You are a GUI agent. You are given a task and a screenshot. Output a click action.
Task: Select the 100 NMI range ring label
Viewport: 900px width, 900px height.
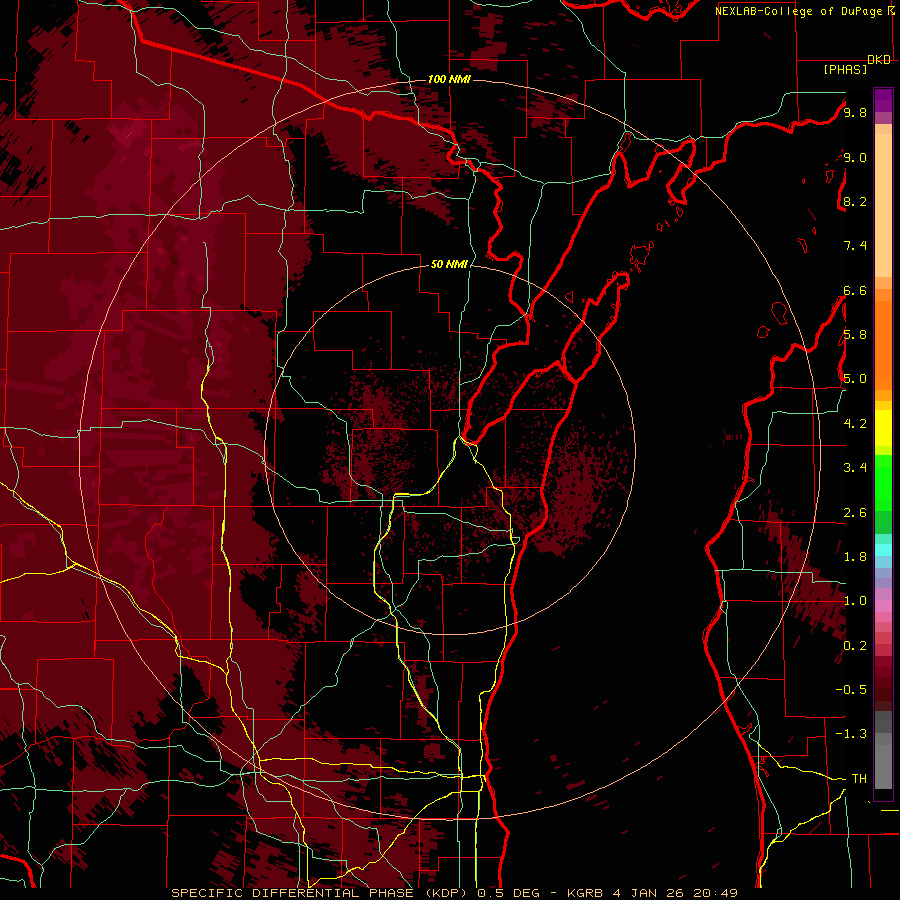449,79
